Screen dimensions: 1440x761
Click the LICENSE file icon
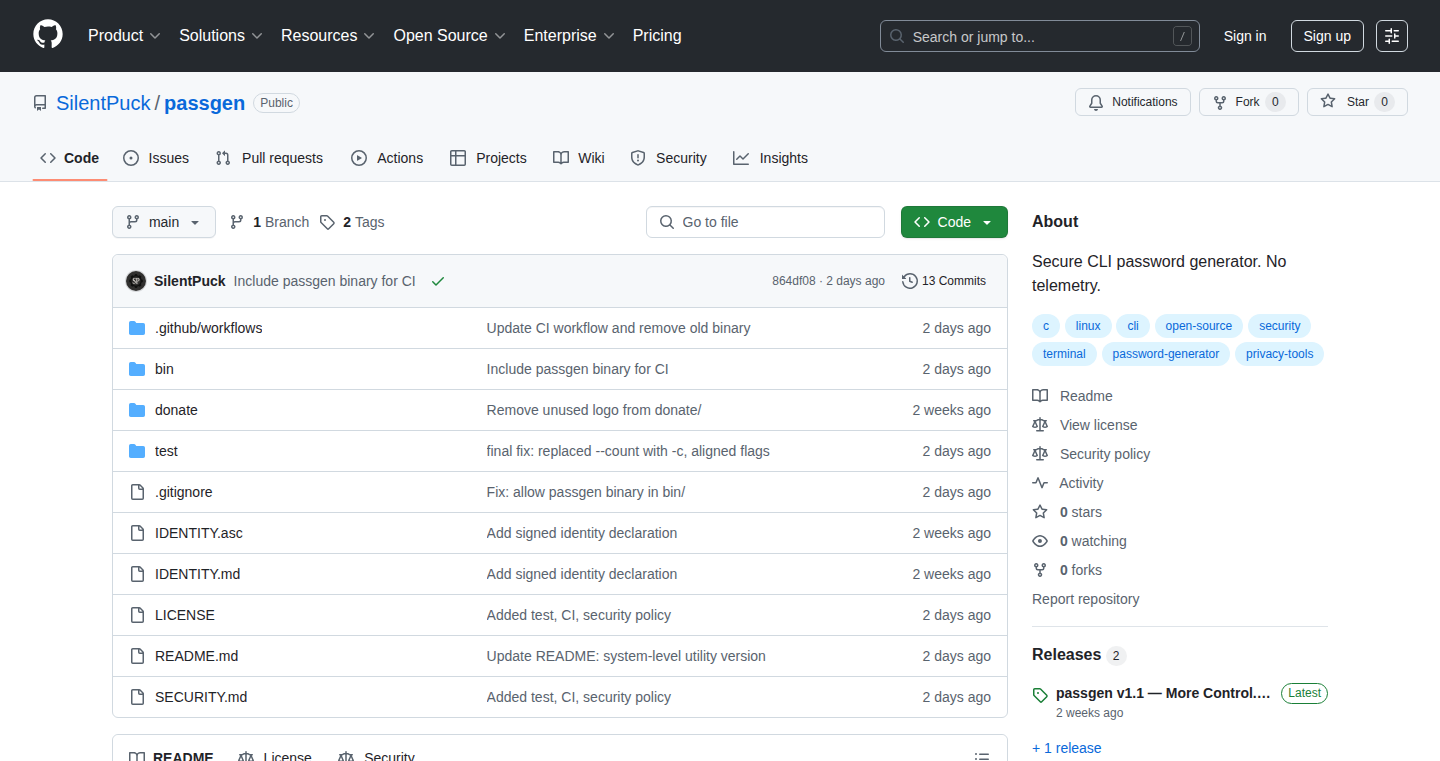pyautogui.click(x=137, y=615)
